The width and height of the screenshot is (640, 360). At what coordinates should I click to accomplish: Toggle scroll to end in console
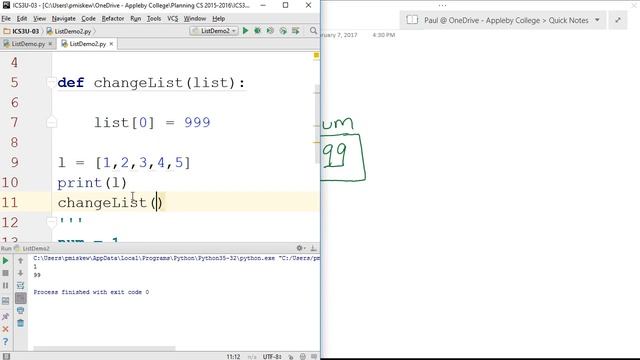(20, 298)
